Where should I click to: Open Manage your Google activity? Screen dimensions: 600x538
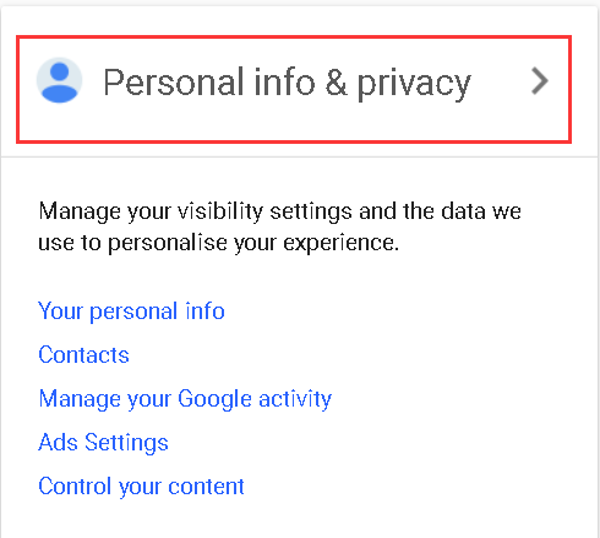point(185,399)
